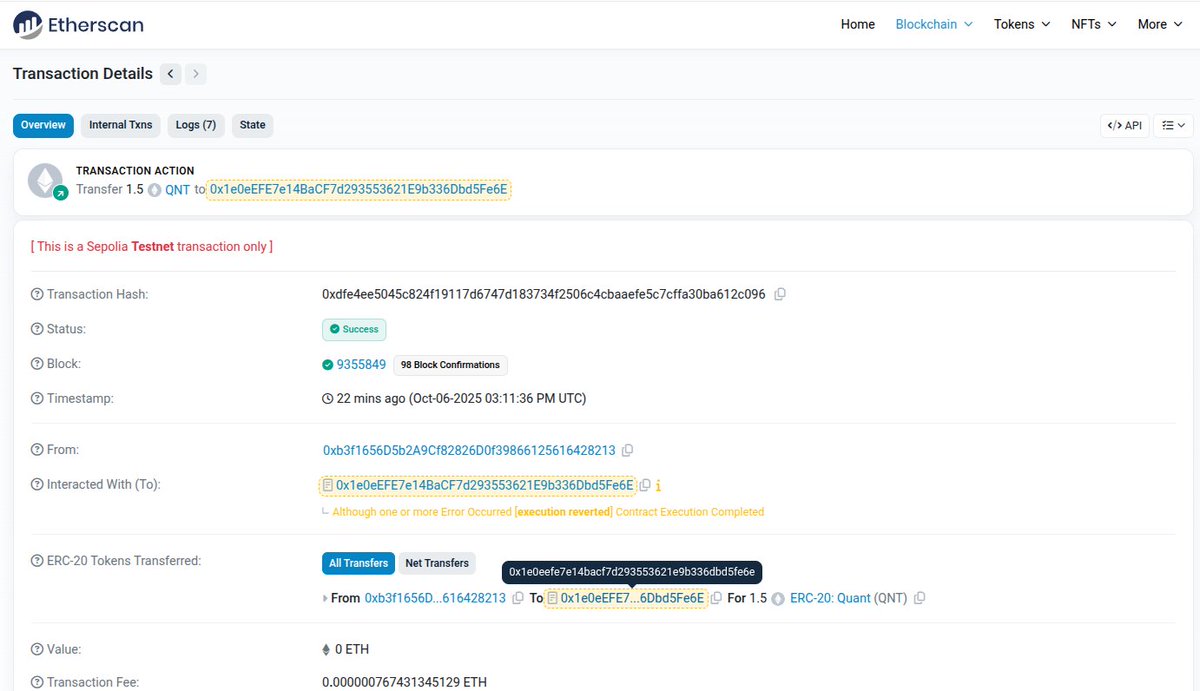Click help icon beside Value
The width and height of the screenshot is (1200, 691).
[37, 649]
